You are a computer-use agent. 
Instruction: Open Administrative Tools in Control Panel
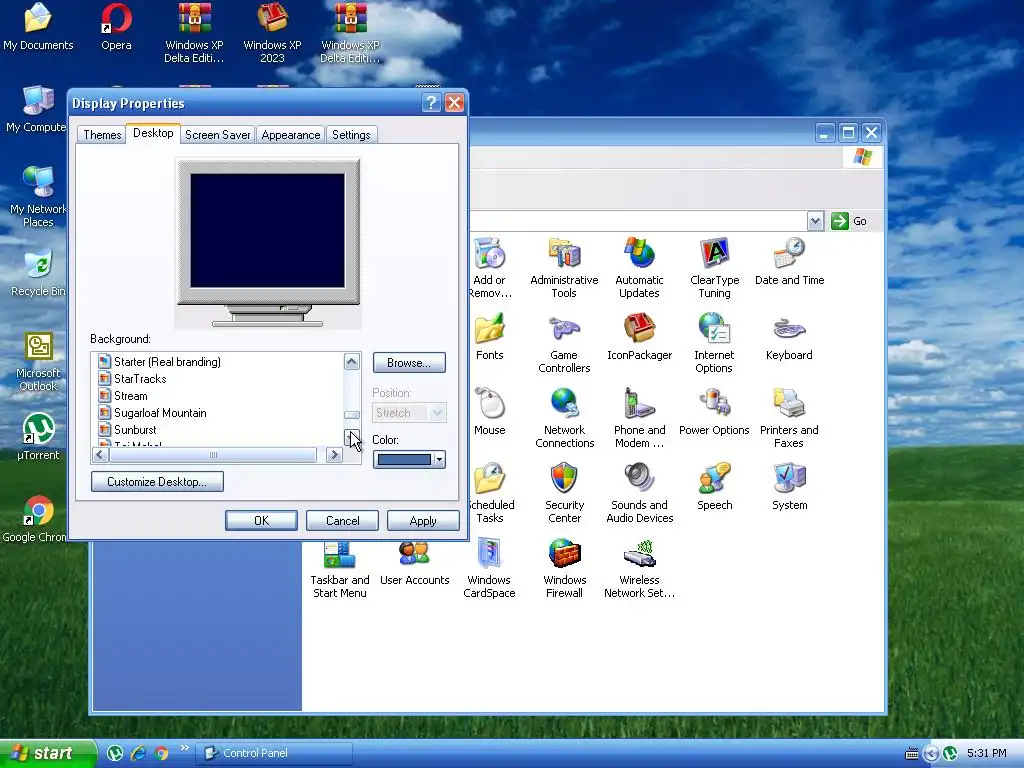[564, 268]
